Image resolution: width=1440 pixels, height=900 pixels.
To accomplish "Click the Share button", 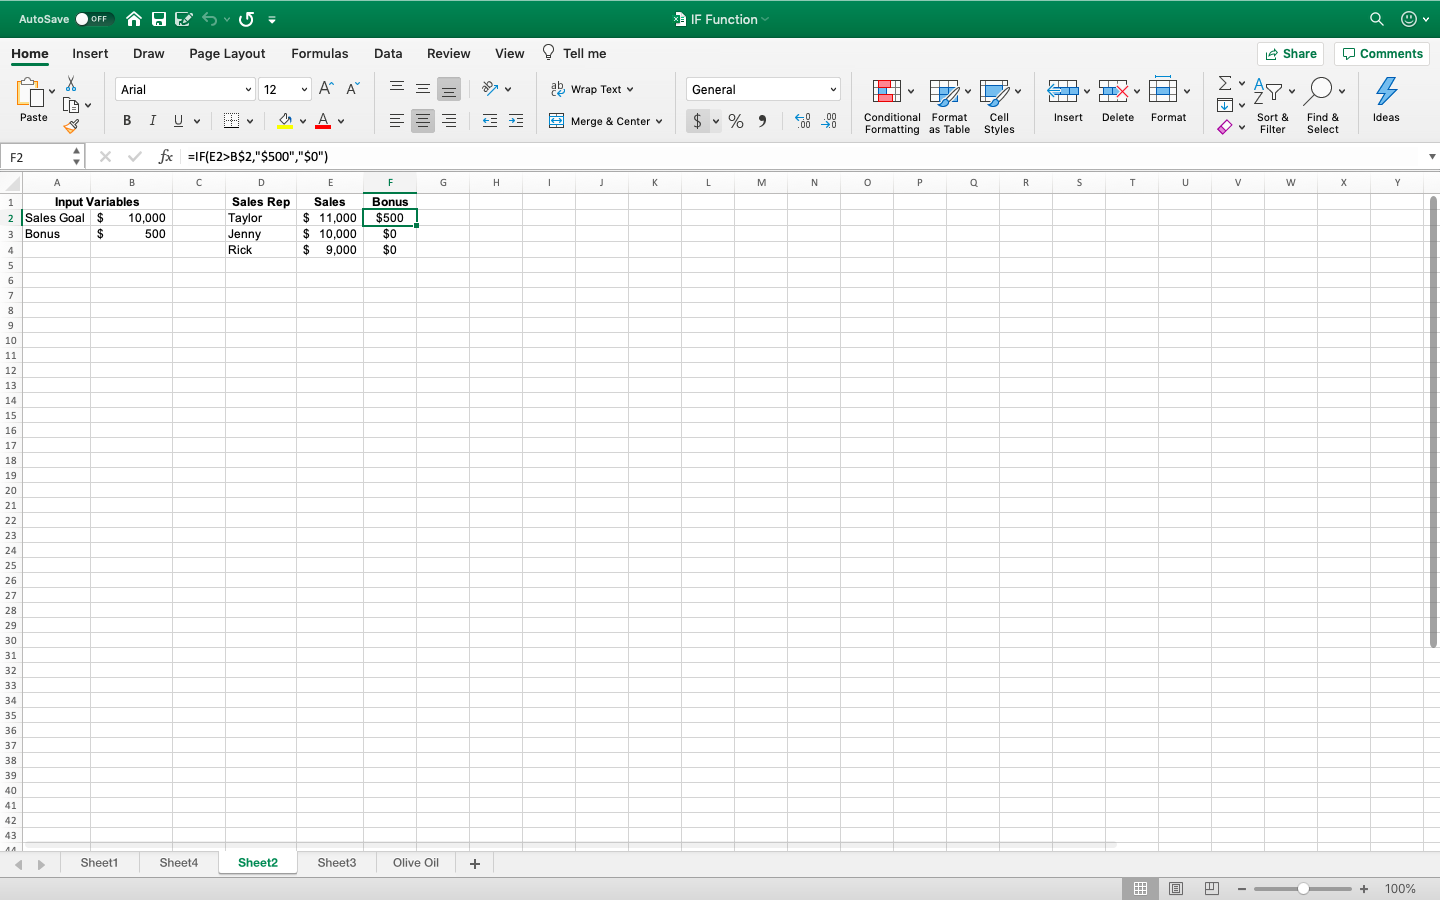I will [x=1290, y=53].
